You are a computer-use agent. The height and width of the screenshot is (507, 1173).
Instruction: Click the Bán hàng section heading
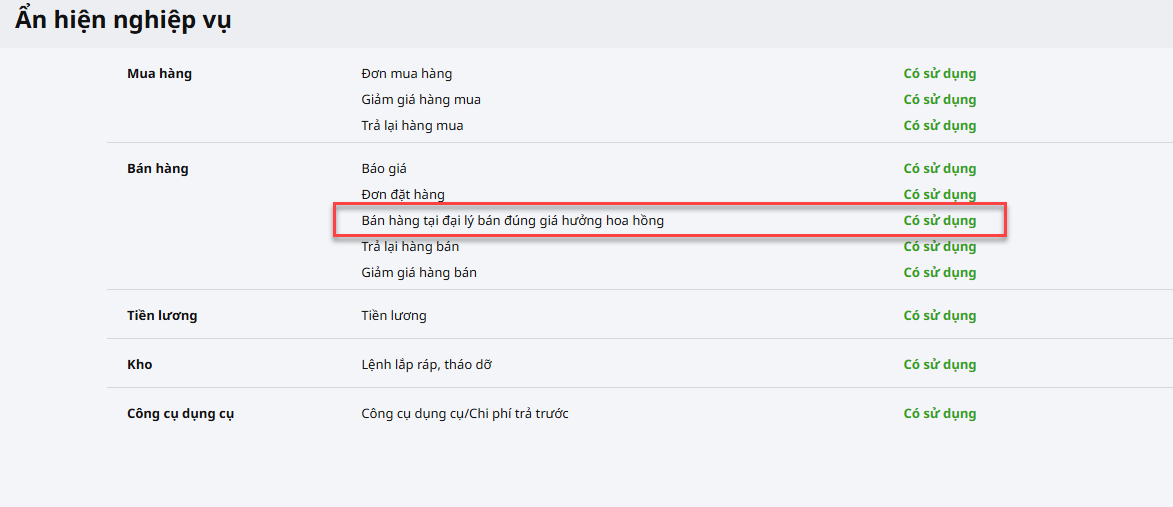(158, 169)
